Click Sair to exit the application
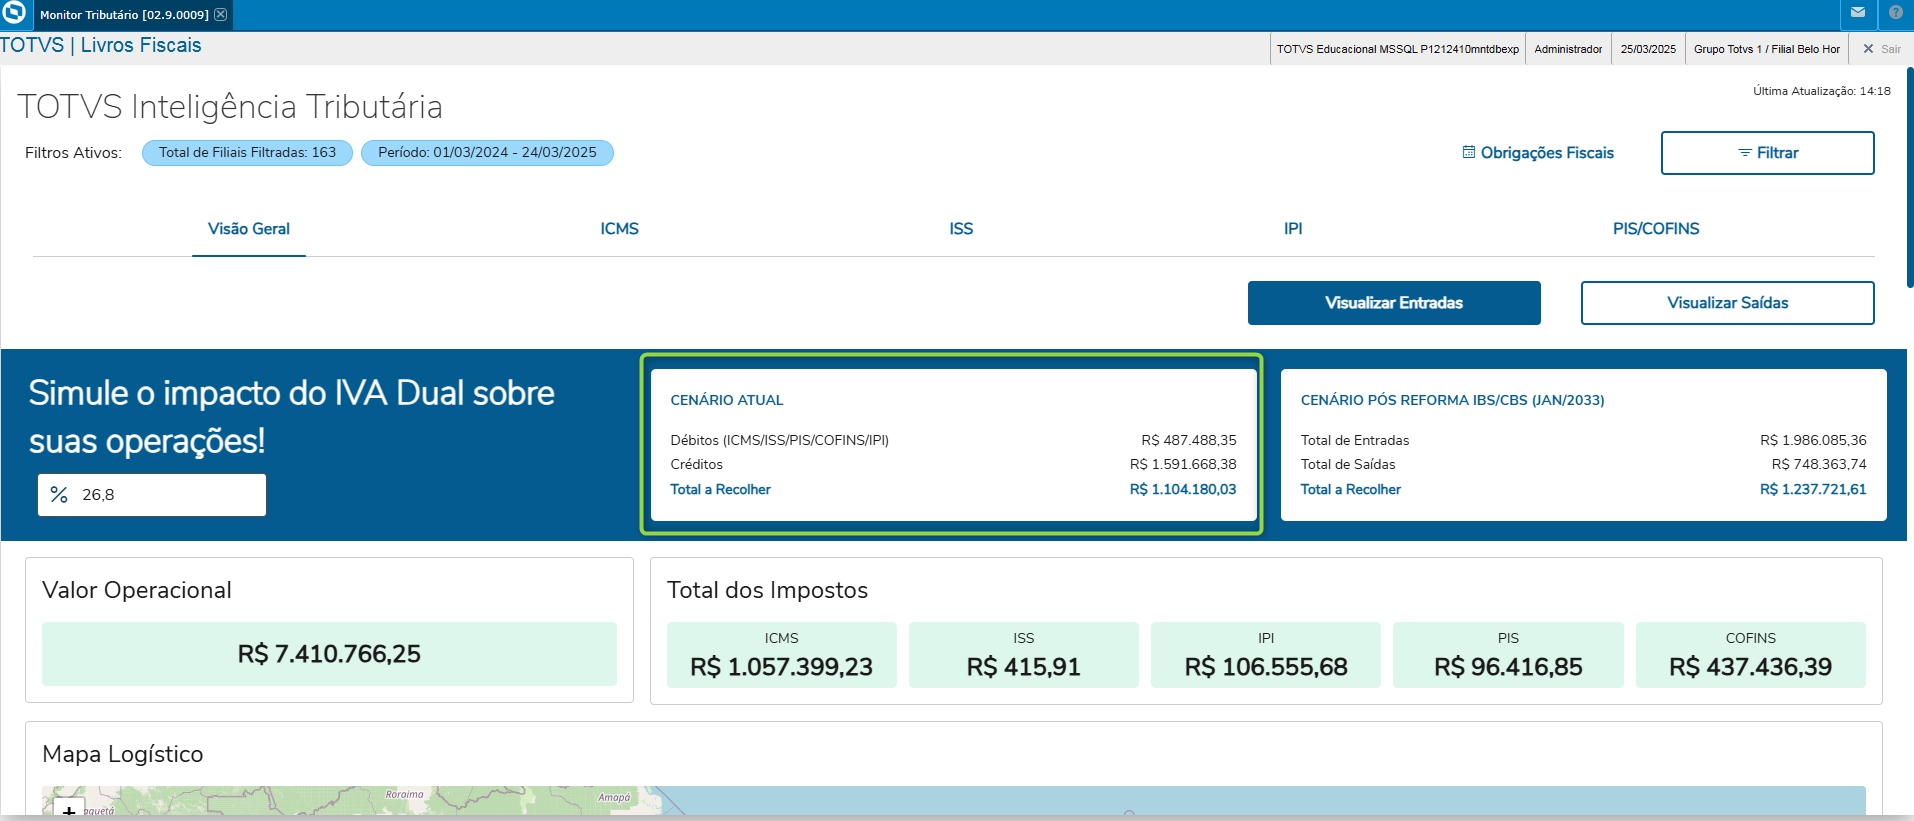The width and height of the screenshot is (1914, 821). 1882,49
